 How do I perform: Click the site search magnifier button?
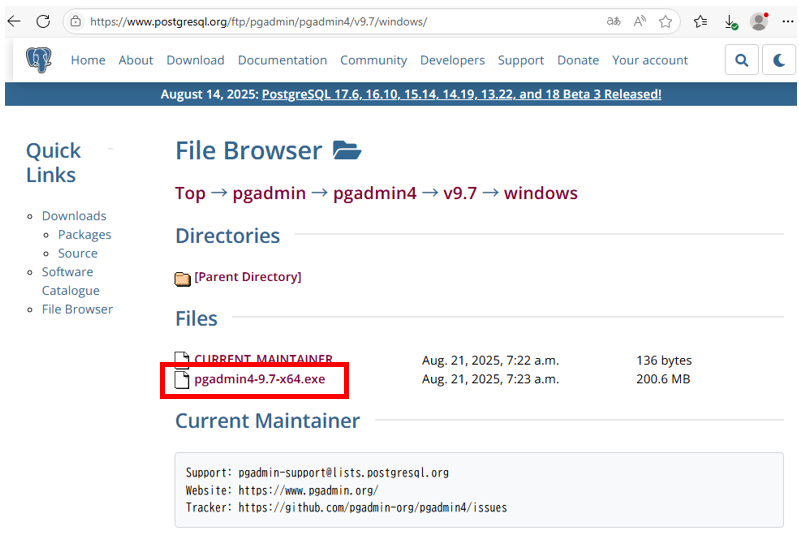point(741,60)
